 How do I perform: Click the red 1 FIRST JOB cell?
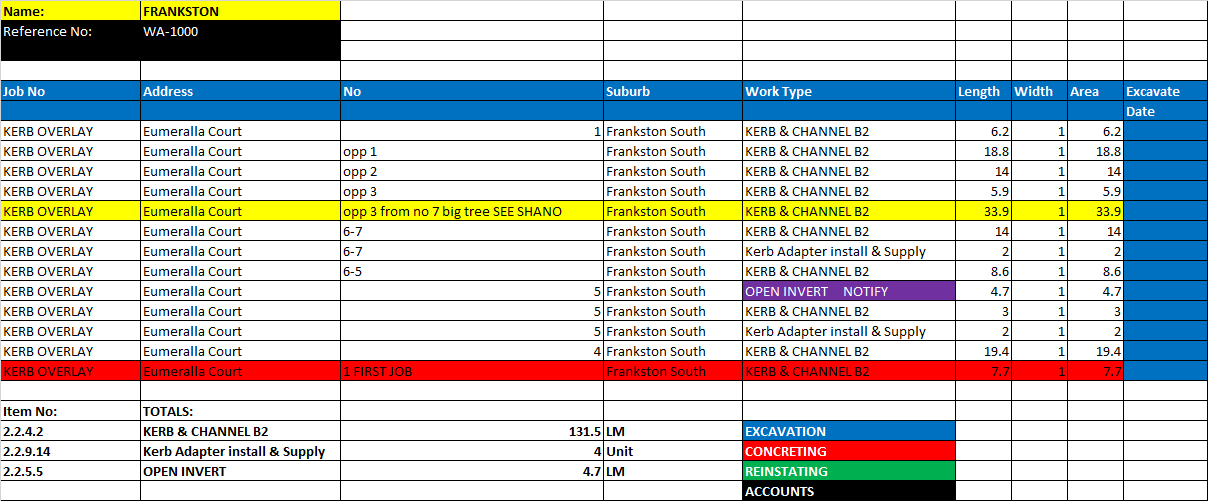tap(471, 371)
